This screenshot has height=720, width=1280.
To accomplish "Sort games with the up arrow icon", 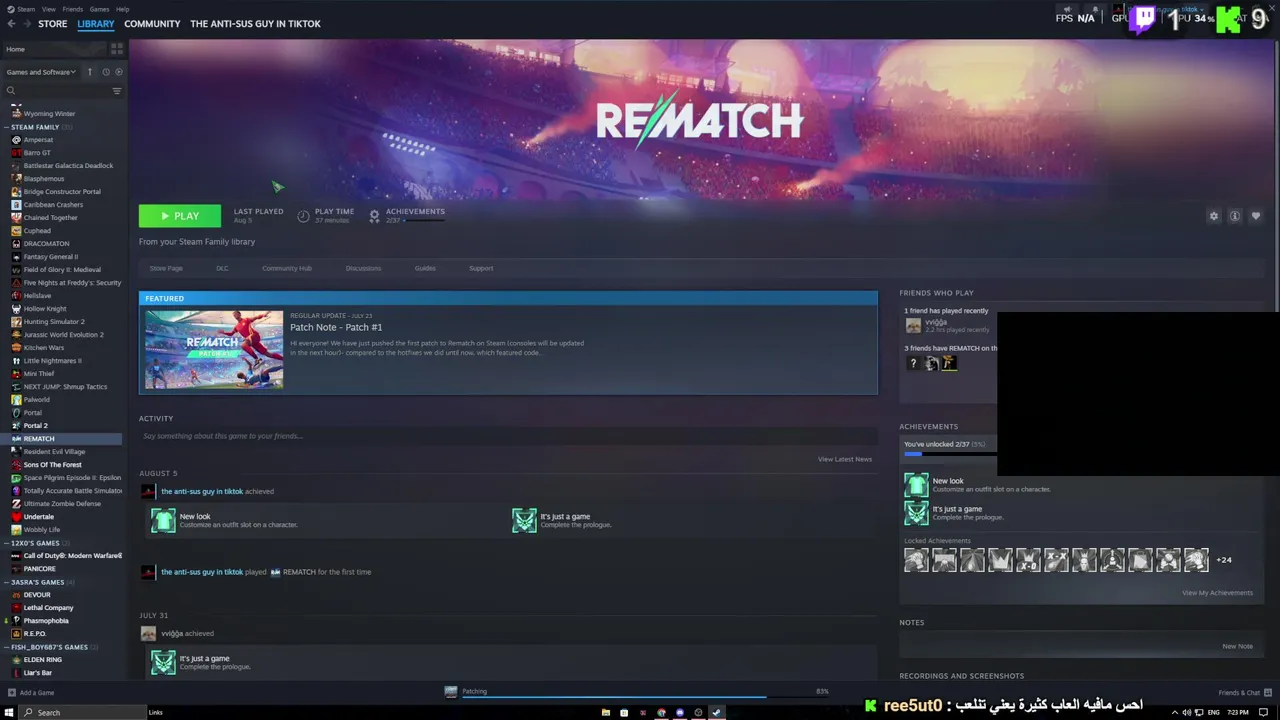I will click(x=89, y=72).
